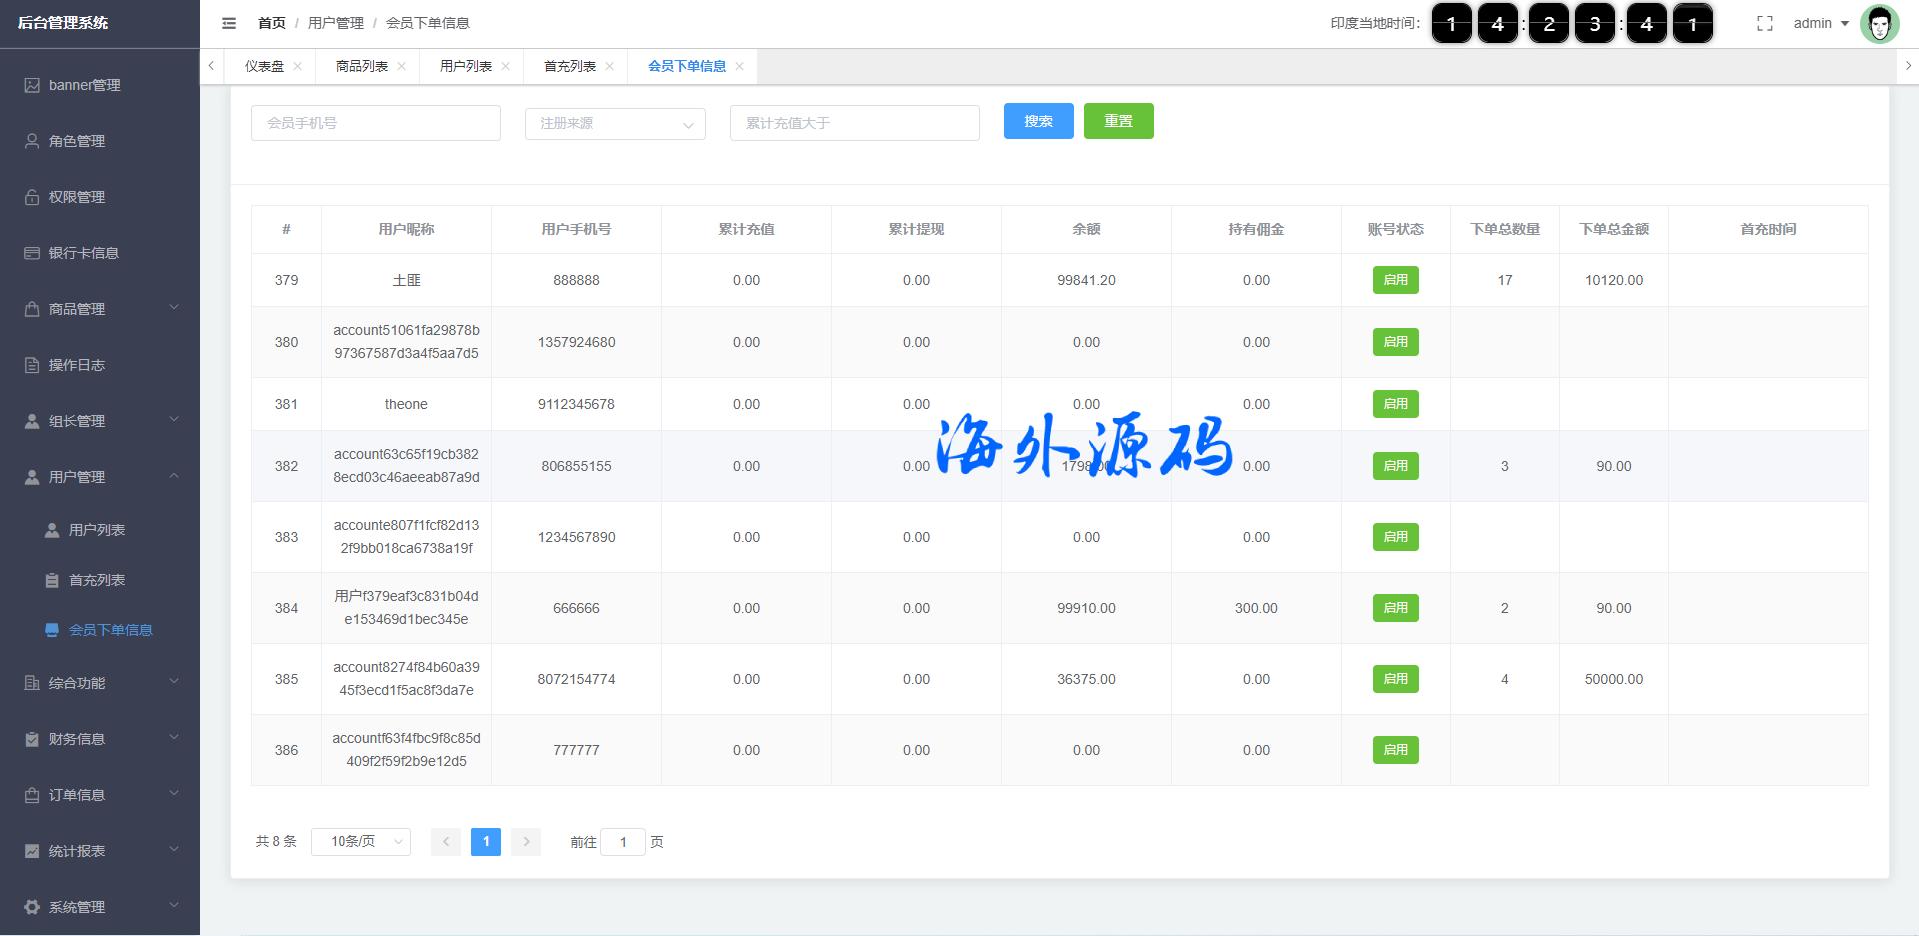Close the 商品列表 tab

pos(402,66)
